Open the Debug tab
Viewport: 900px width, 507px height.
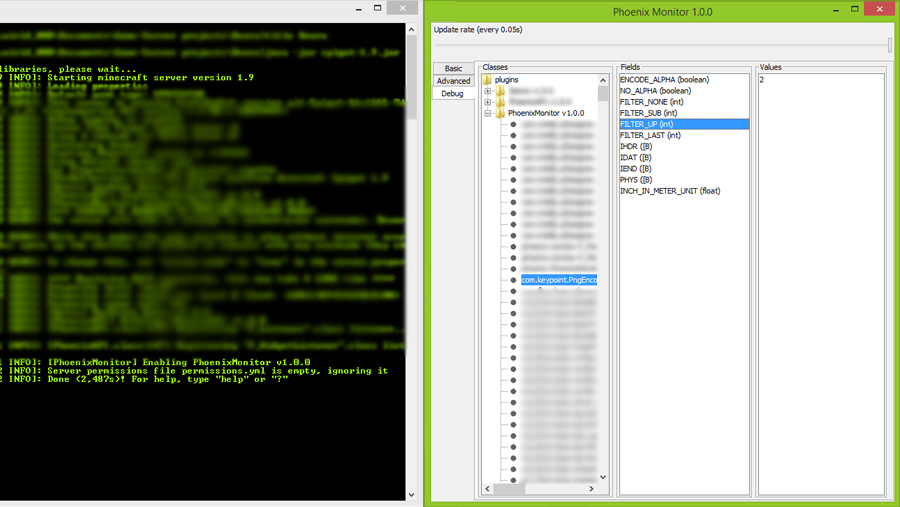click(453, 94)
